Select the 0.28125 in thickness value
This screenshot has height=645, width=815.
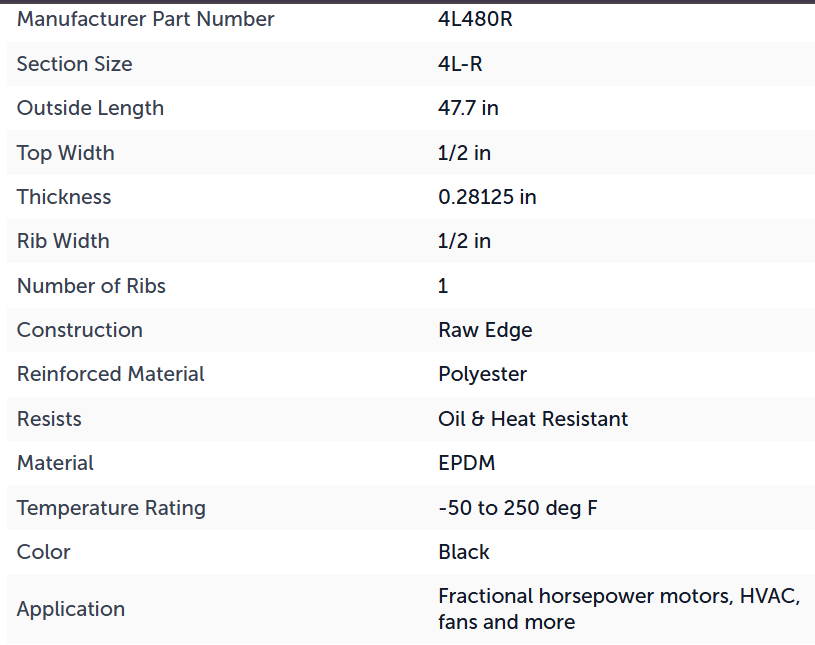point(487,197)
